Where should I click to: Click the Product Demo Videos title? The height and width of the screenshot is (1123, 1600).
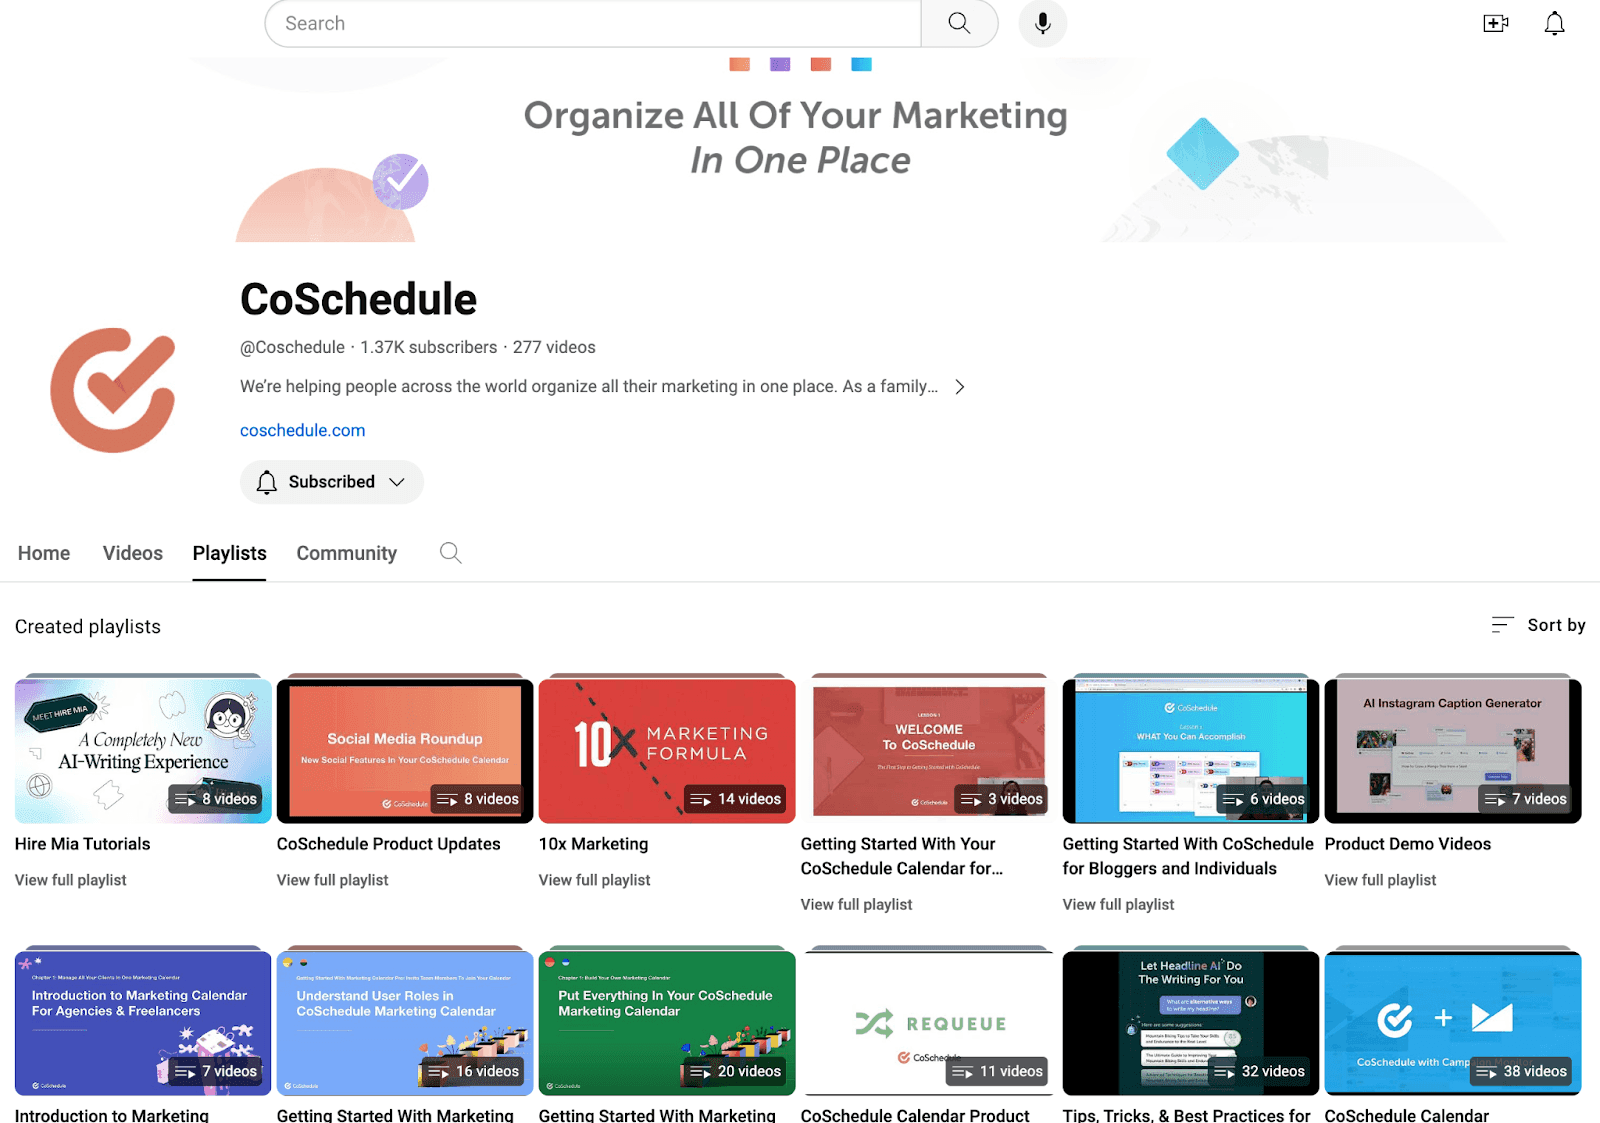(x=1408, y=844)
